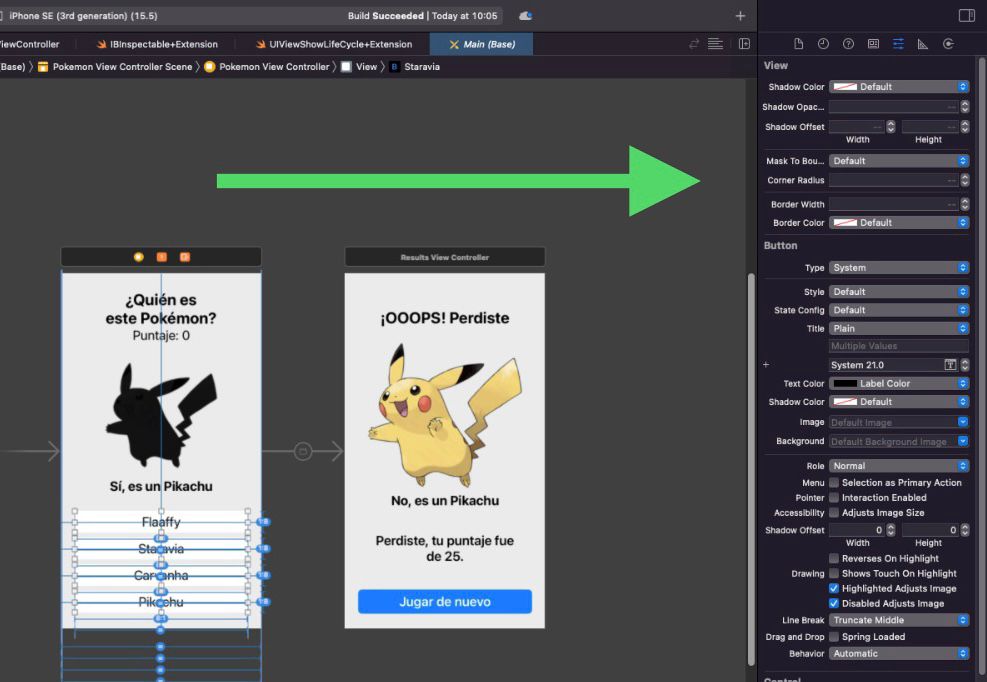Image resolution: width=987 pixels, height=682 pixels.
Task: Toggle Interaction Enabled pointer checkbox
Action: coord(833,497)
